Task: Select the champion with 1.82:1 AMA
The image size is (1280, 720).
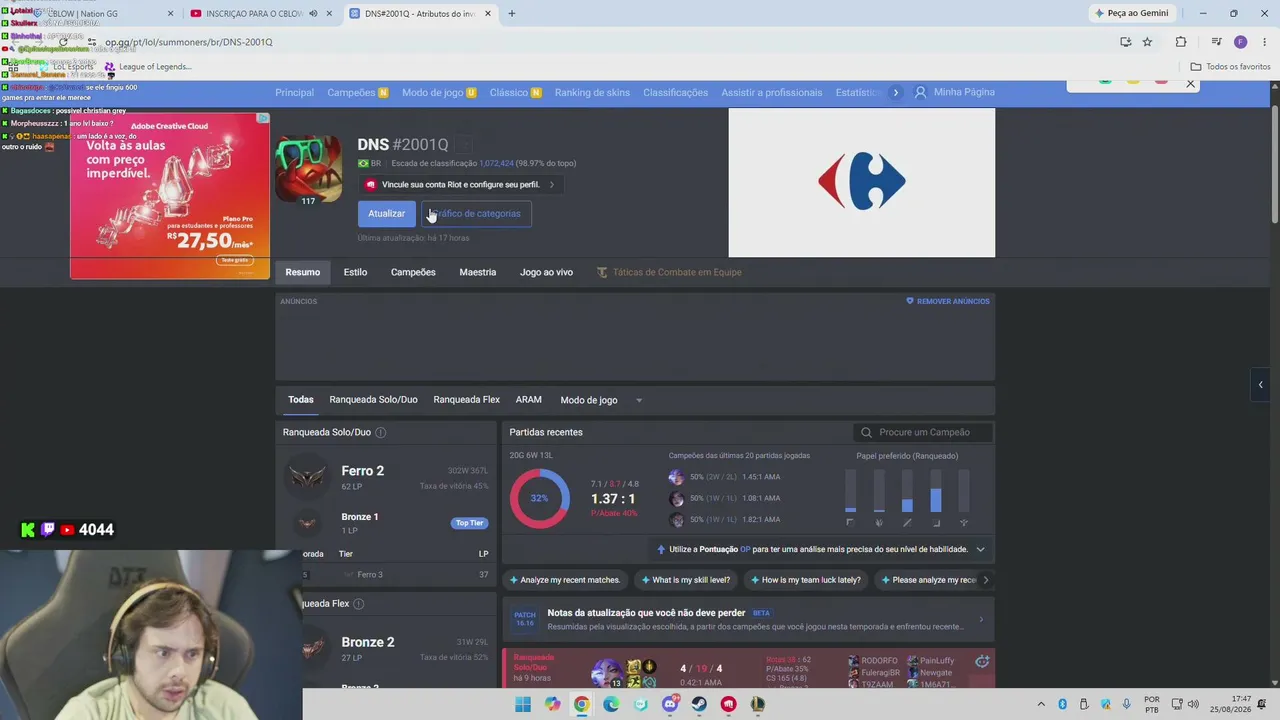Action: pos(677,520)
